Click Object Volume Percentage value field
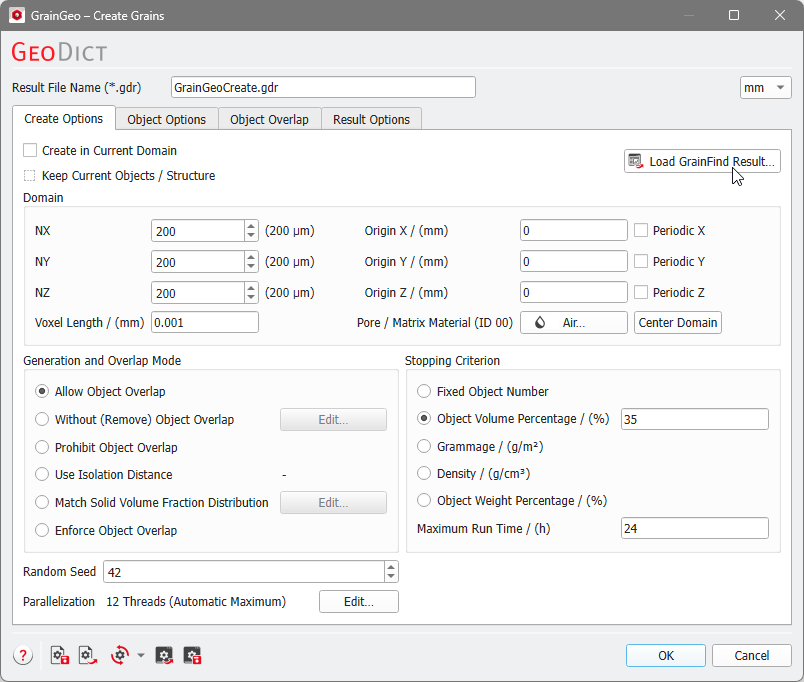The height and width of the screenshot is (682, 804). (x=695, y=419)
